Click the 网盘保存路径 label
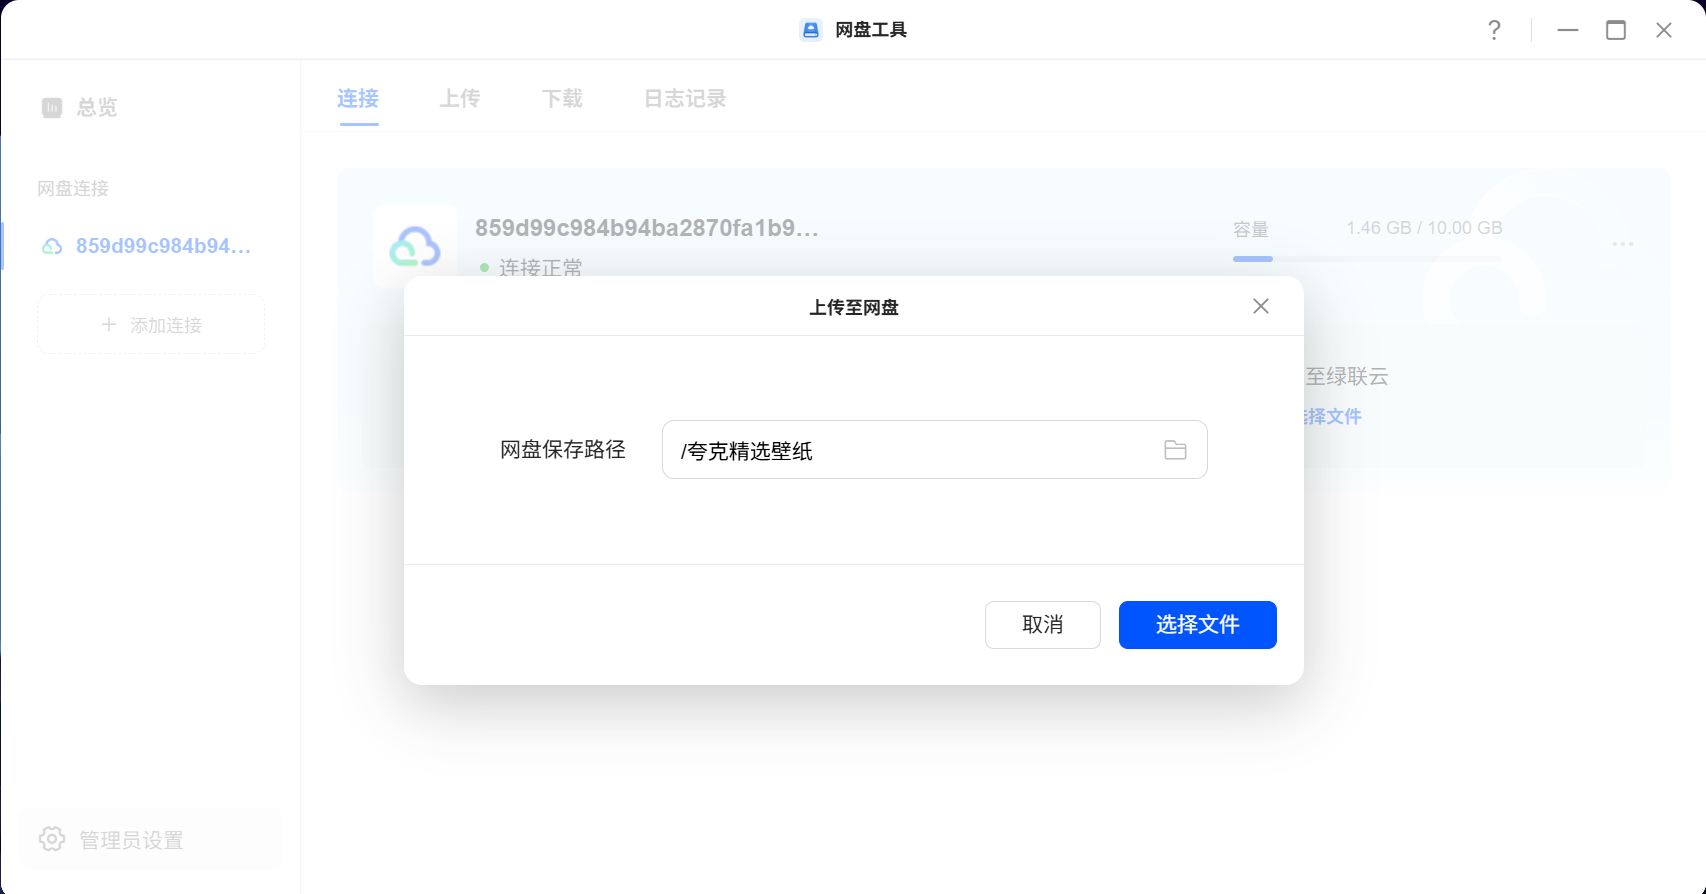 tap(563, 450)
